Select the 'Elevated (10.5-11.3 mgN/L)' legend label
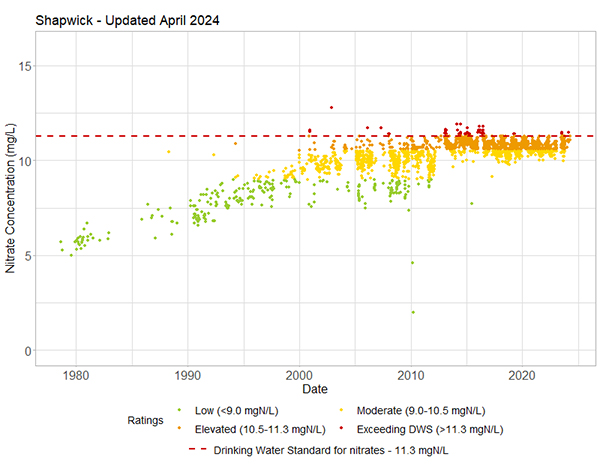 (256, 429)
